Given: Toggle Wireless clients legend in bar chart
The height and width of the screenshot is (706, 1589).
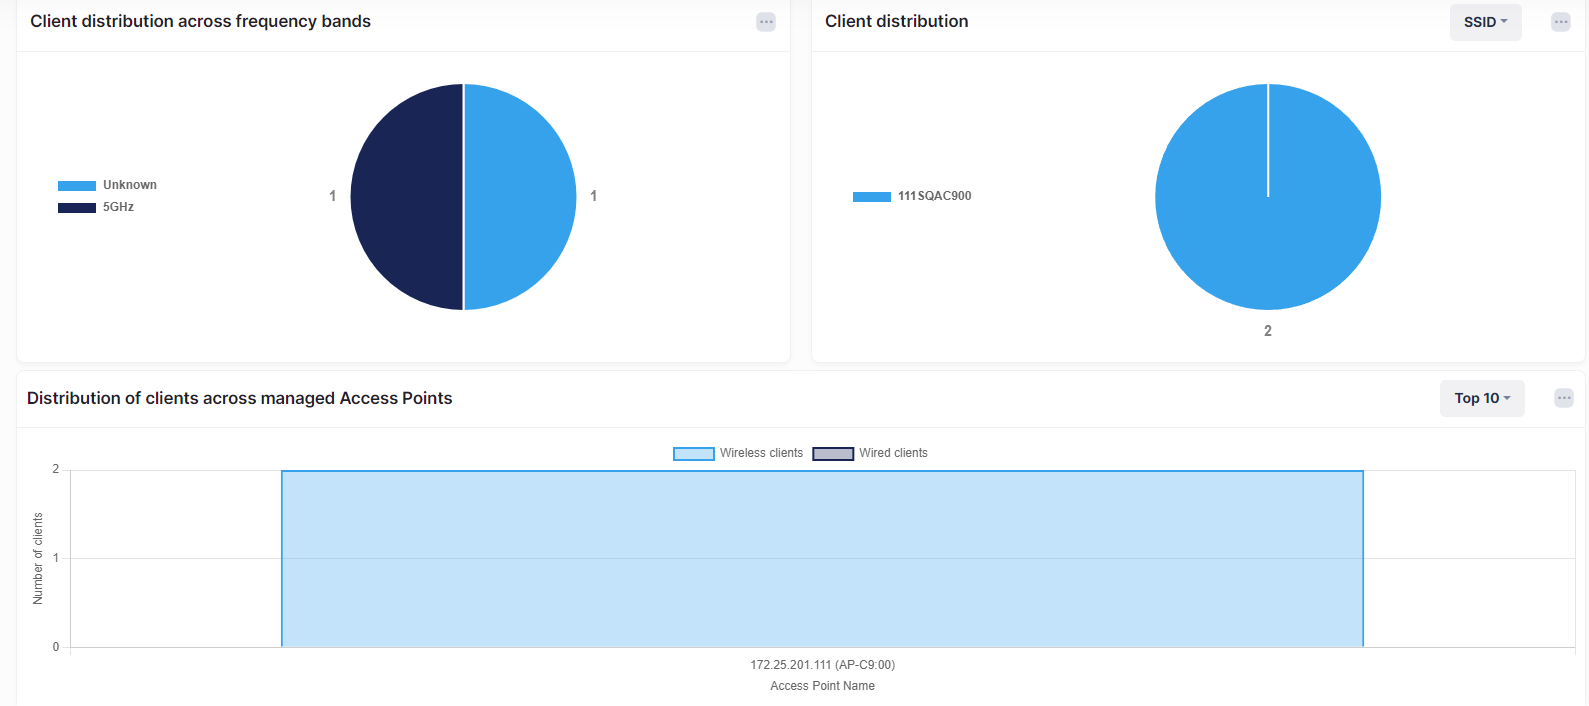Looking at the screenshot, I should [x=738, y=453].
